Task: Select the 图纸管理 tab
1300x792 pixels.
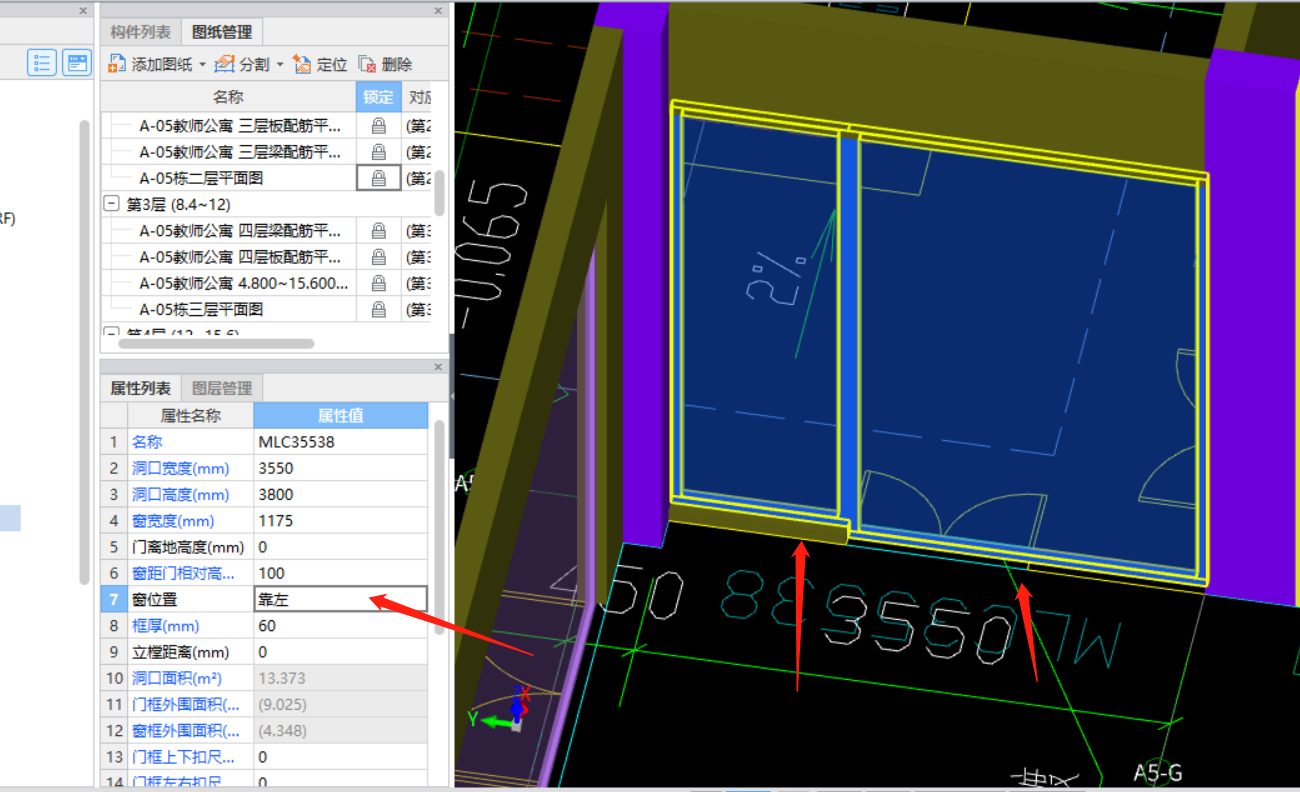Action: 223,32
